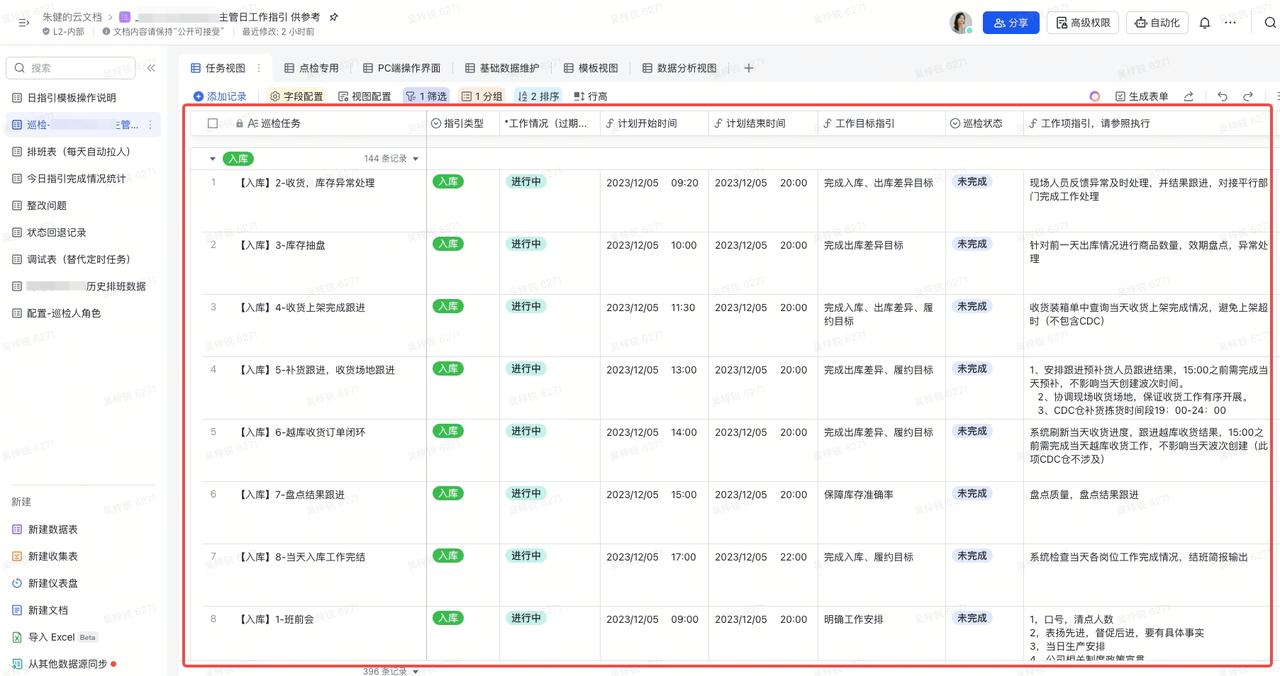Click the redo arrow icon
Screen dimensions: 1280x676
(x=1248, y=97)
